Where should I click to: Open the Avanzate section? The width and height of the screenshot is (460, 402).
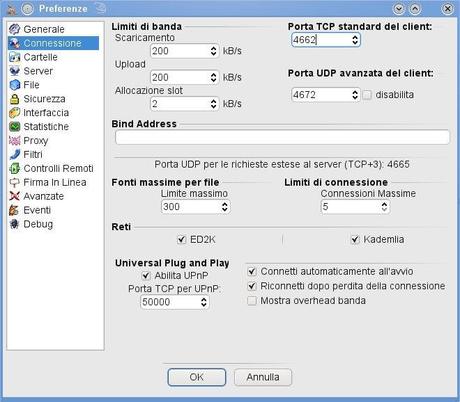43,196
